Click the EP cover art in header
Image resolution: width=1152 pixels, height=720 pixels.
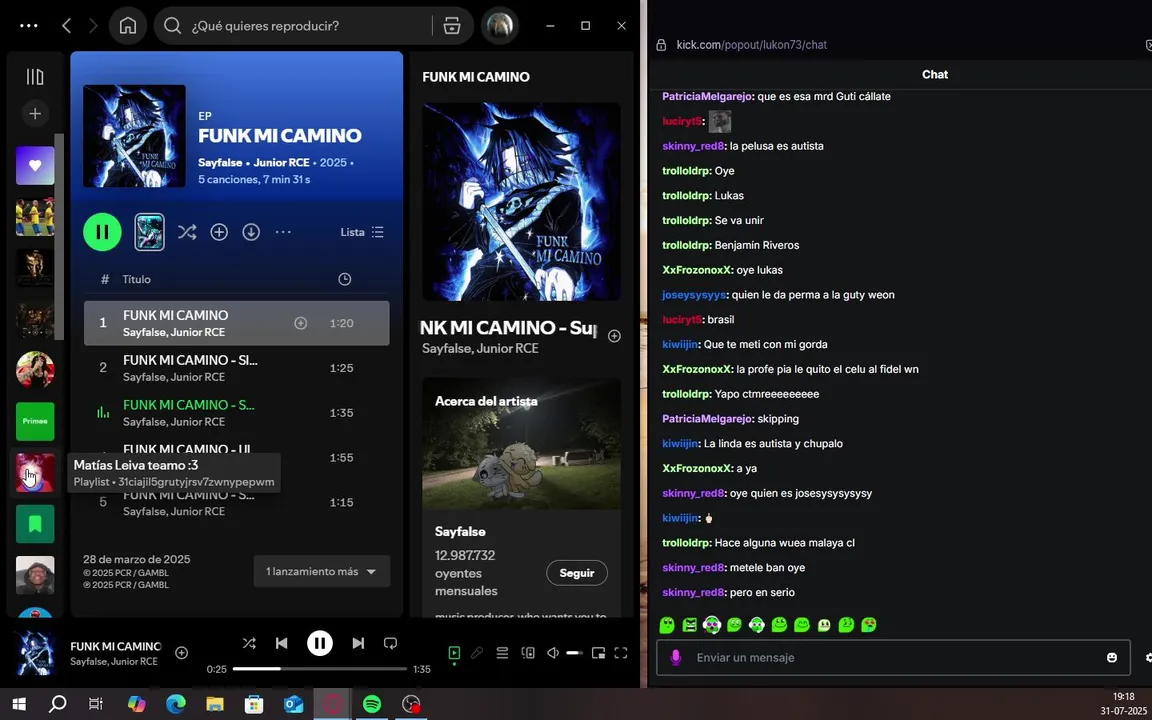tap(134, 136)
